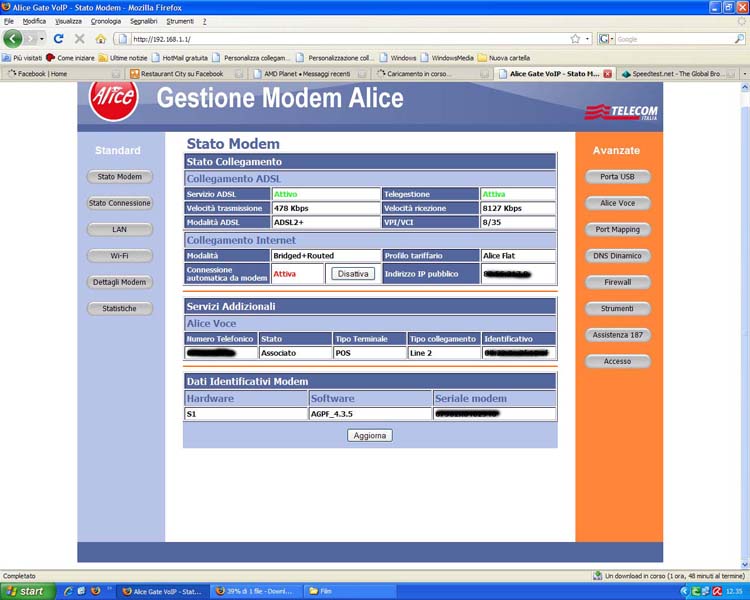Click the Windows start button
The width and height of the screenshot is (750, 600).
pos(27,591)
